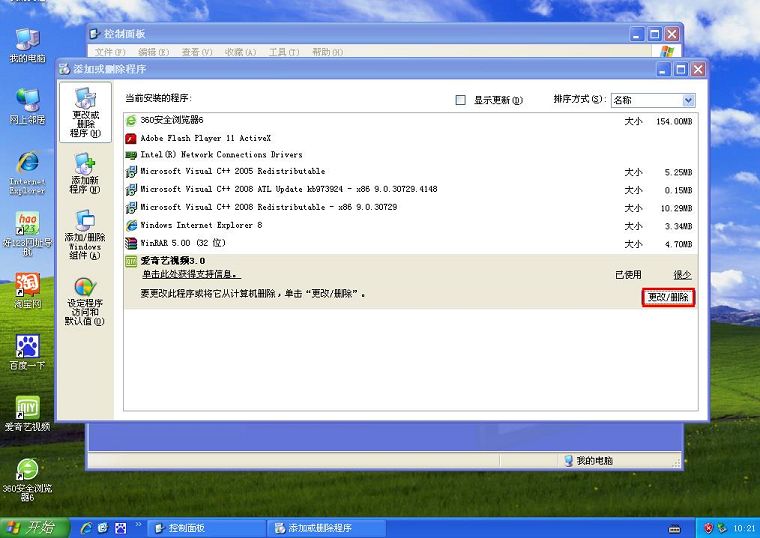Switch to 控制面板 taskbar button

pos(206,528)
